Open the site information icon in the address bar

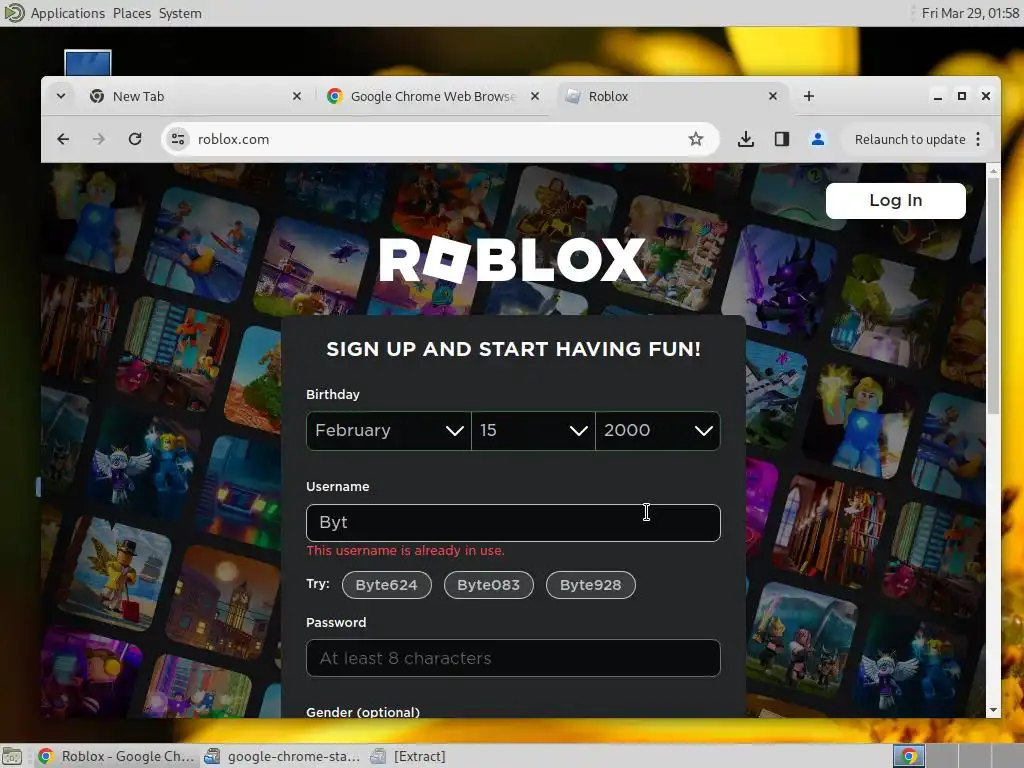pos(178,139)
